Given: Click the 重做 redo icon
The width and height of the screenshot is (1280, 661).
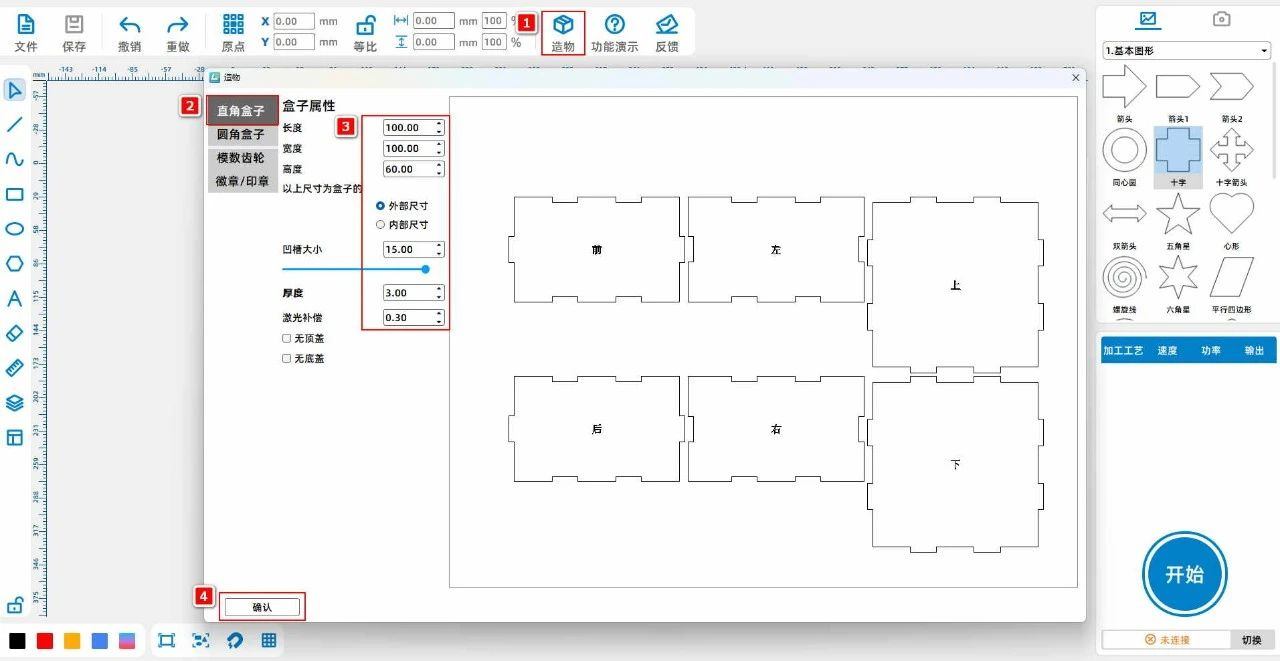Looking at the screenshot, I should (177, 25).
